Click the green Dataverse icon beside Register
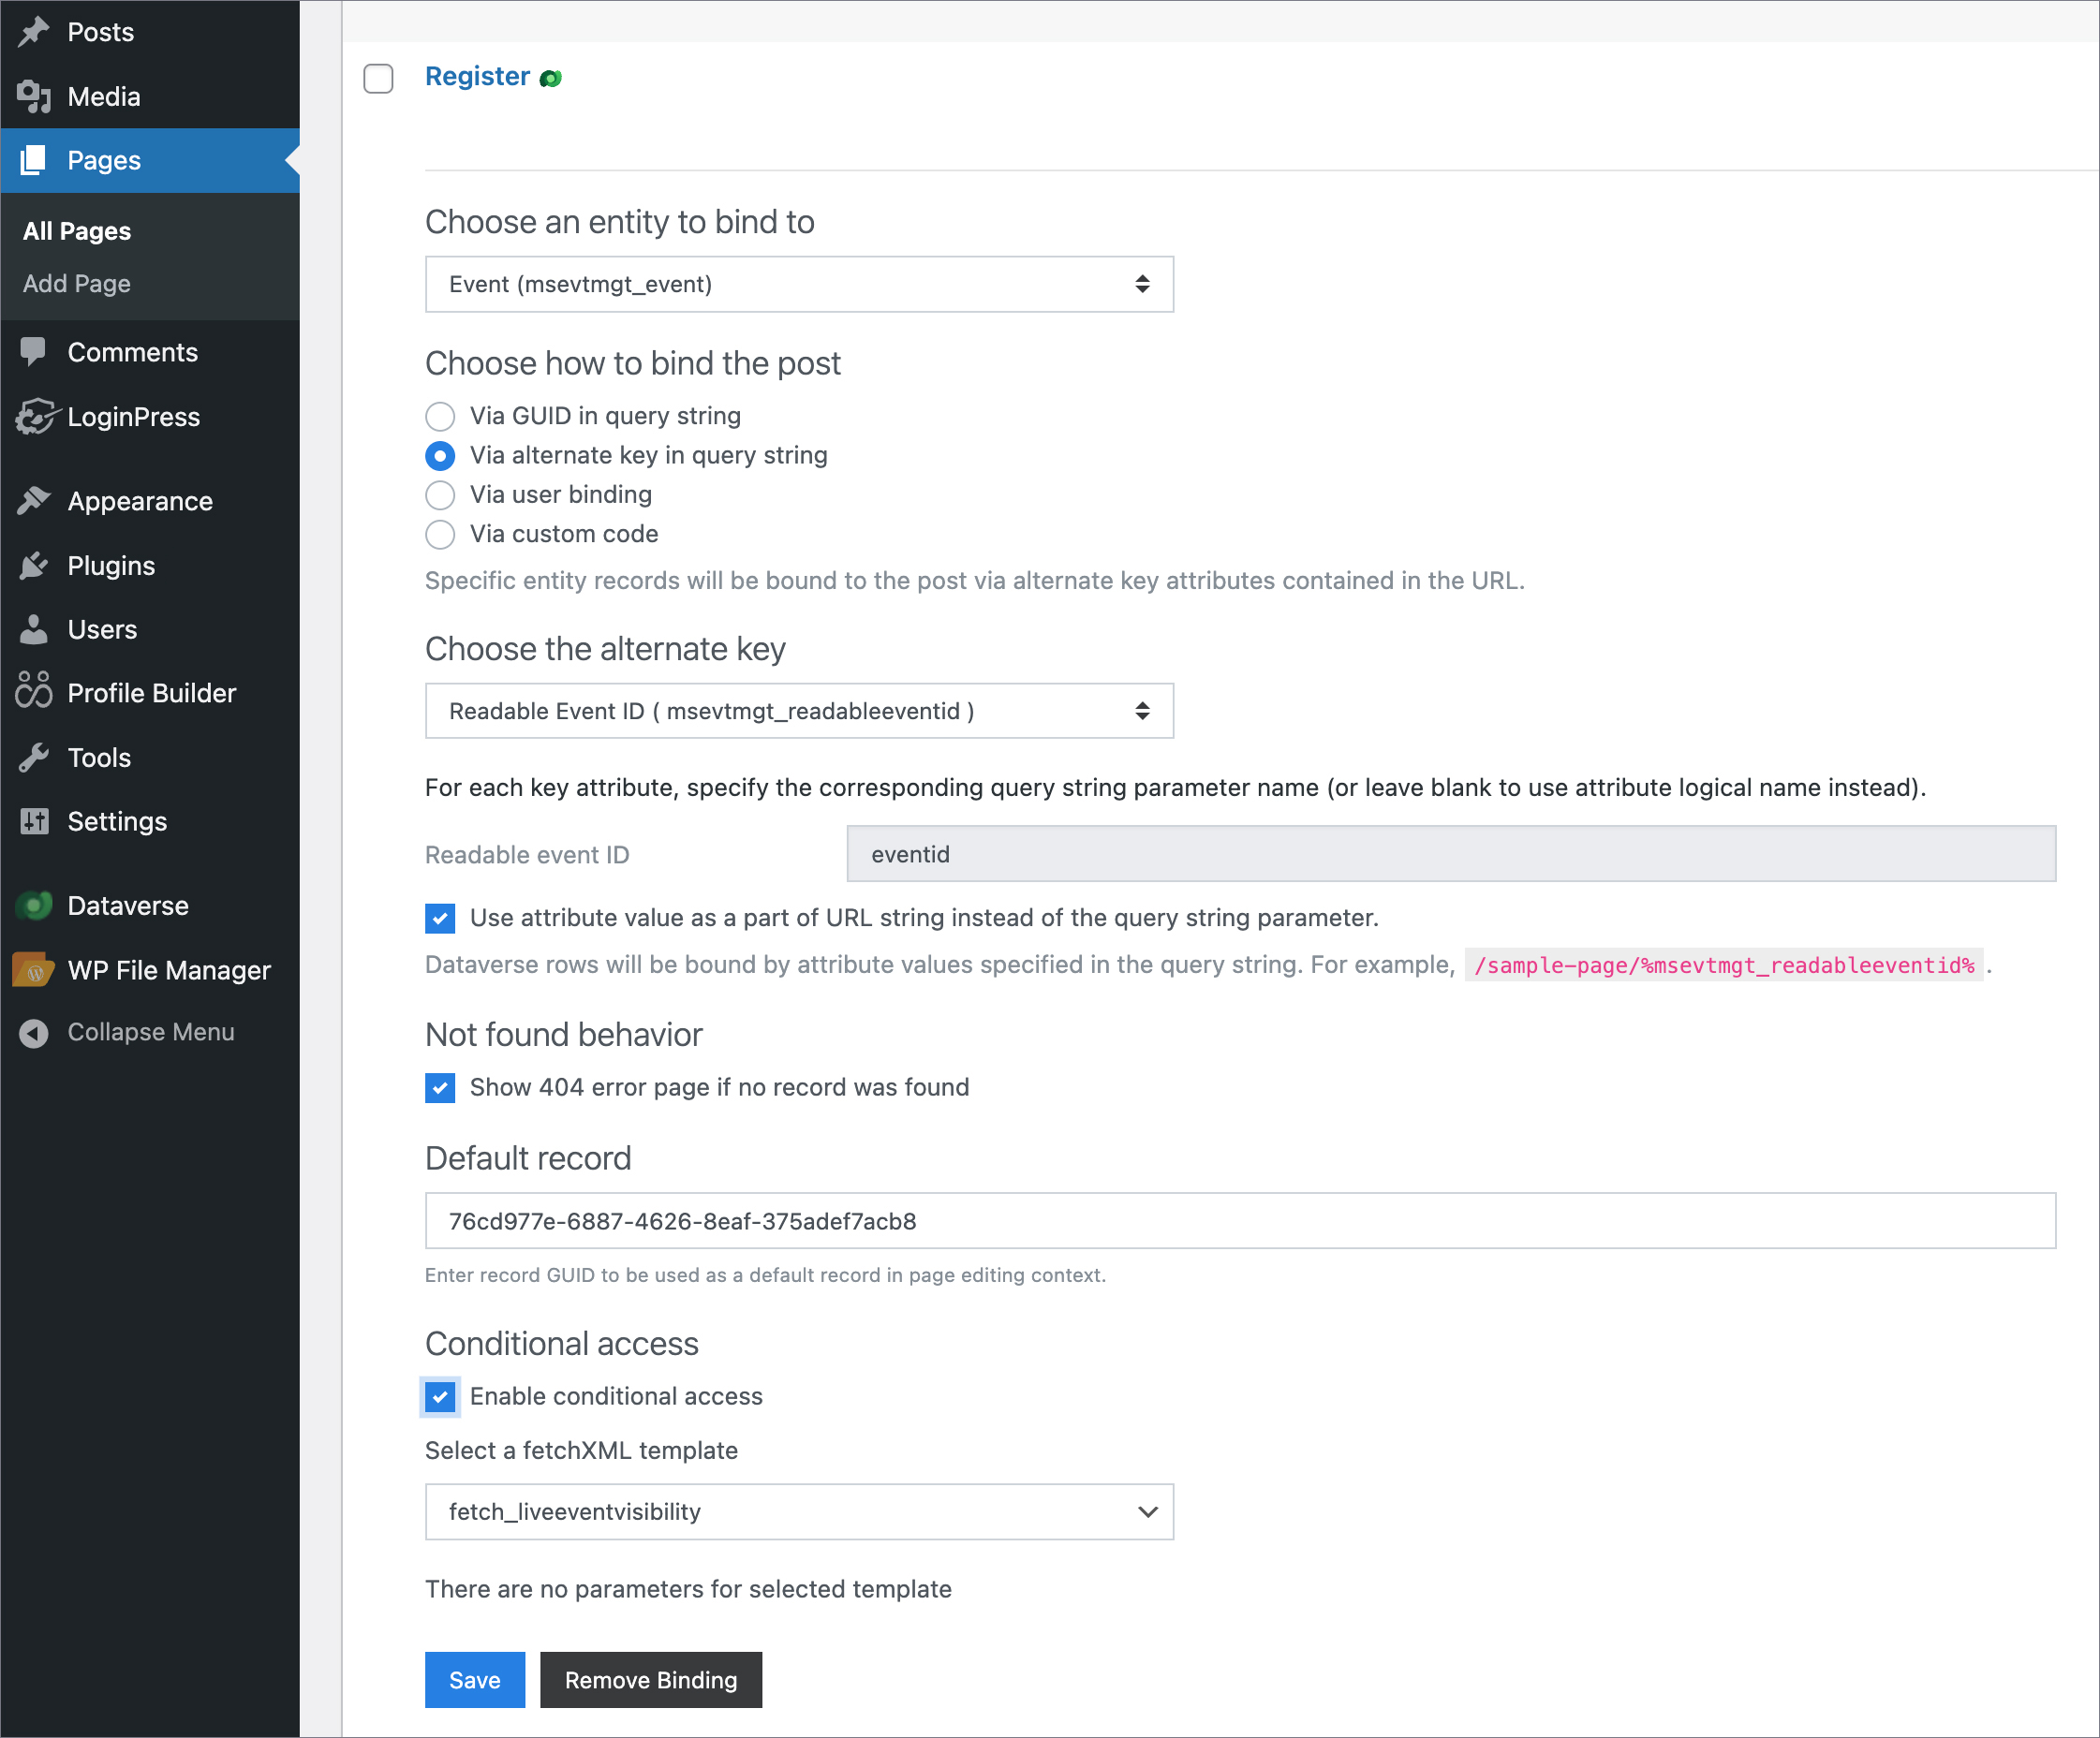 click(x=551, y=78)
